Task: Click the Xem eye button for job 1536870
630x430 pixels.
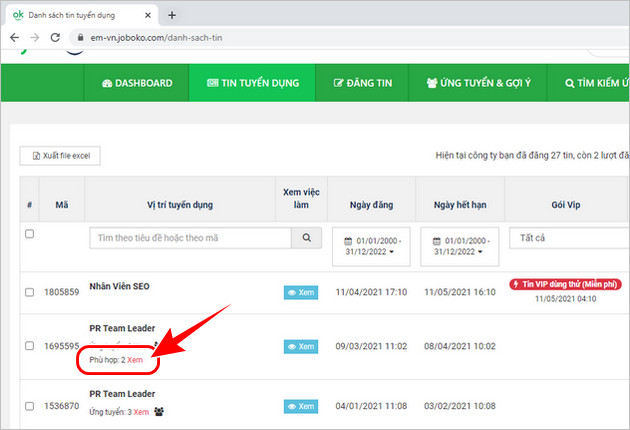Action: coord(301,406)
